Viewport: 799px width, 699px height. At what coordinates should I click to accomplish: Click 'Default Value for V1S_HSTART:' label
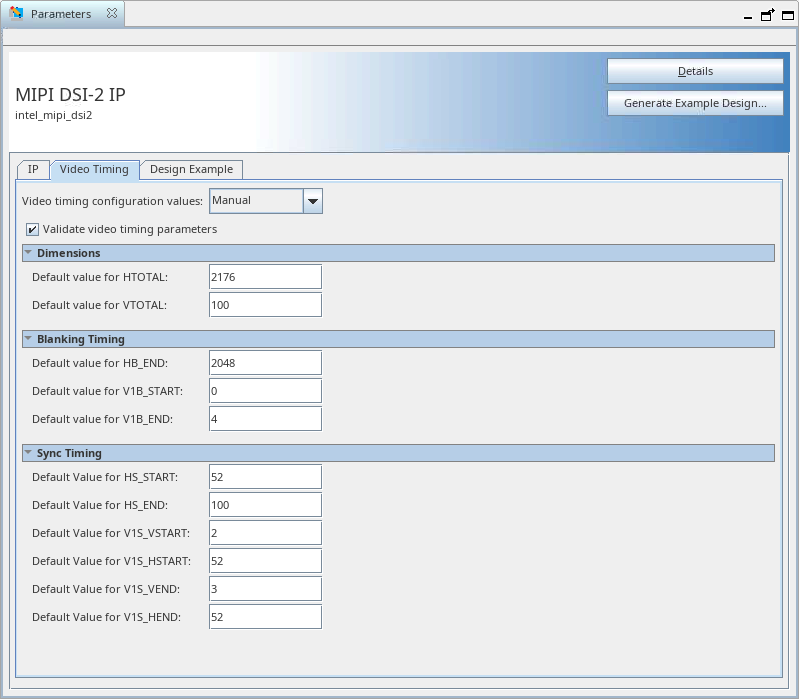(x=112, y=561)
